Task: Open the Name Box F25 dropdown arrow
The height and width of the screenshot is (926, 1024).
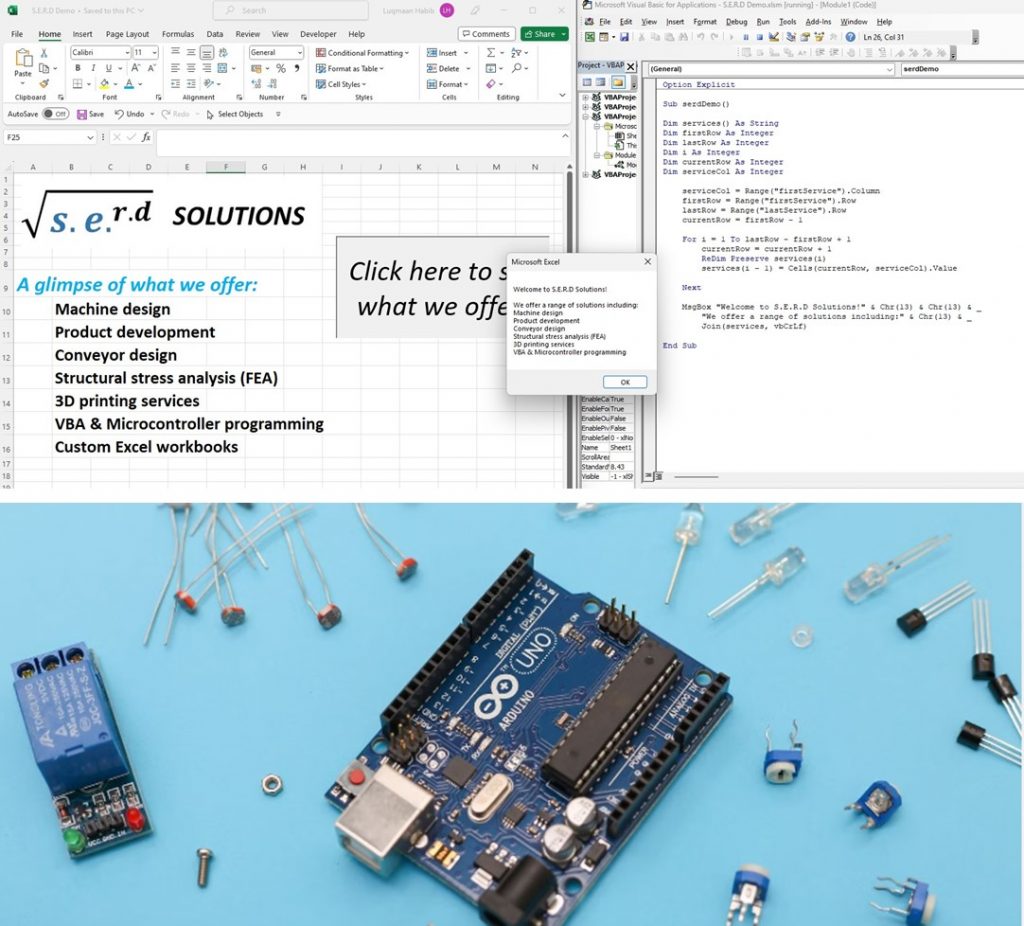Action: (x=90, y=137)
